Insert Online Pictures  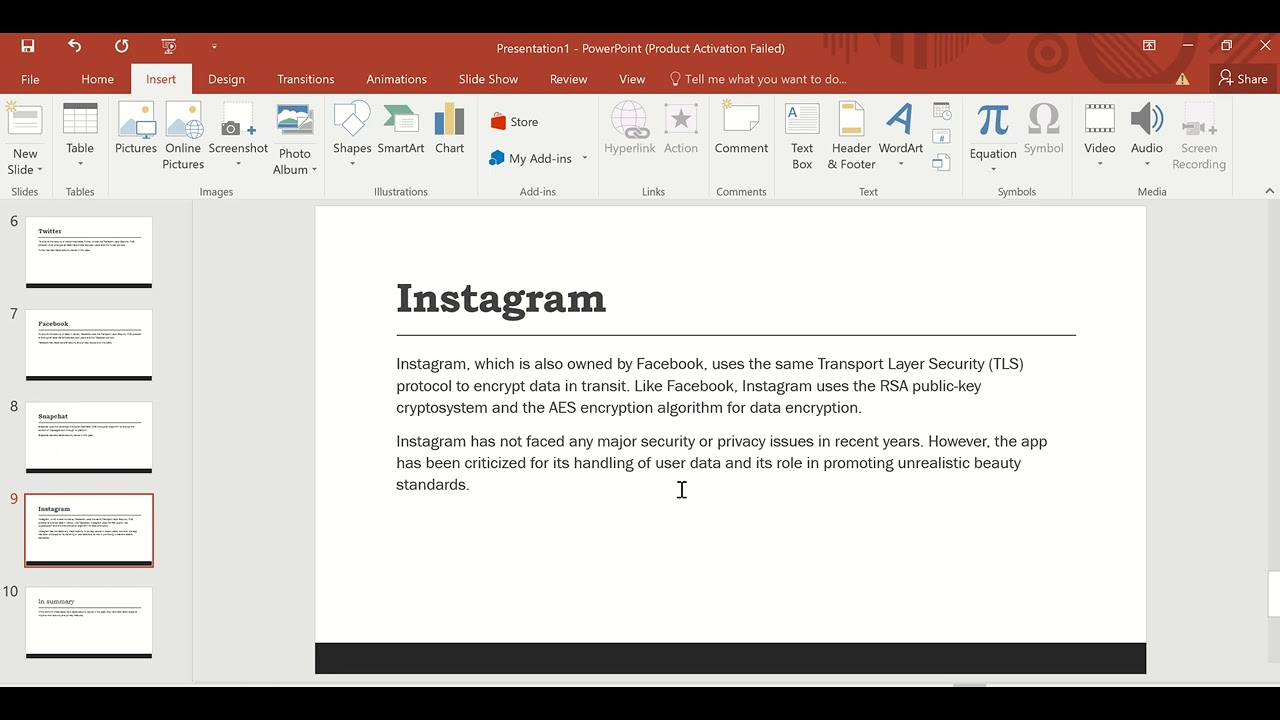pos(183,135)
